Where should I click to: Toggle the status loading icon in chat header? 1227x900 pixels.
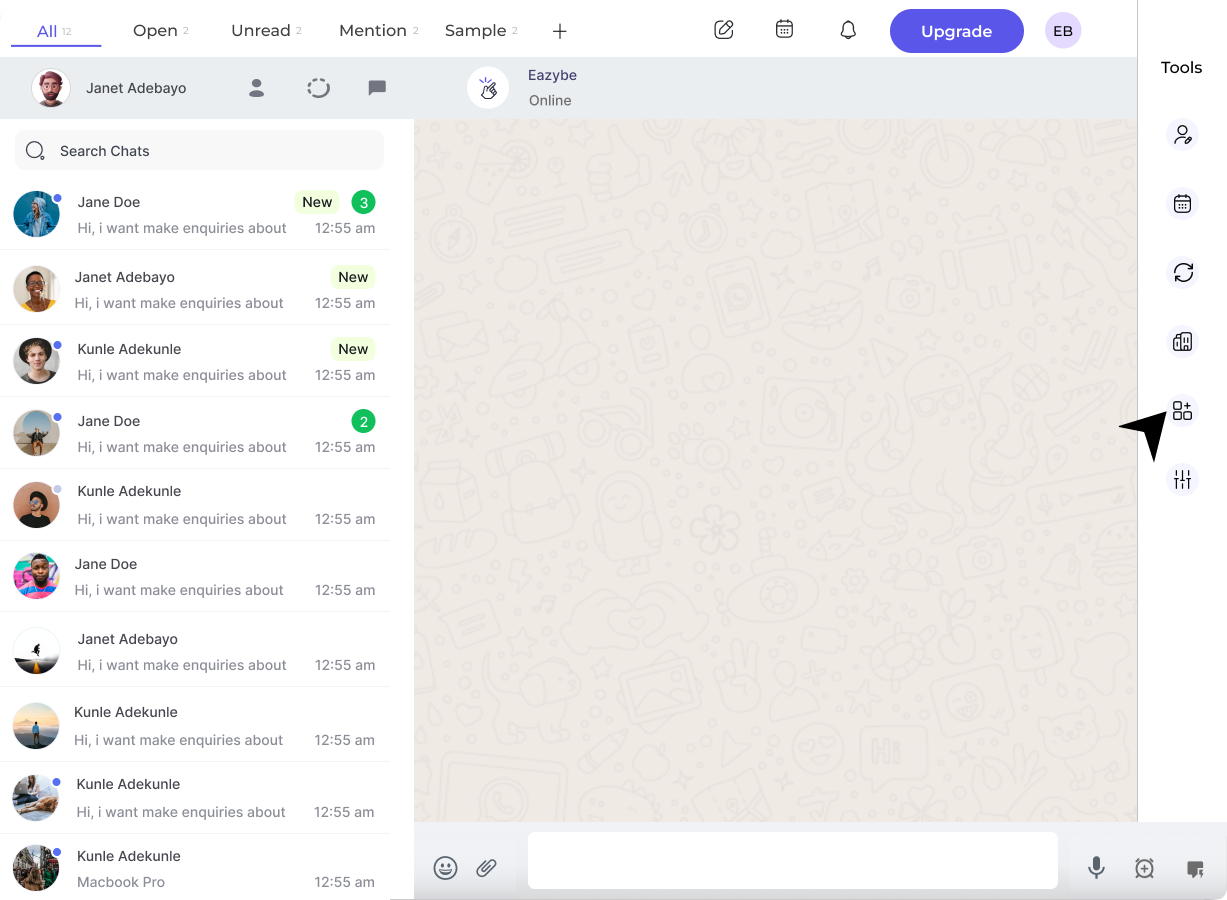pyautogui.click(x=318, y=88)
